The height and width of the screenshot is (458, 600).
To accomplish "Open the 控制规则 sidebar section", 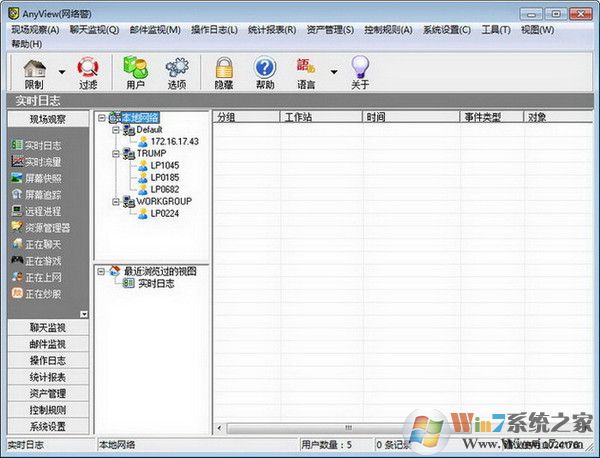I will 48,410.
